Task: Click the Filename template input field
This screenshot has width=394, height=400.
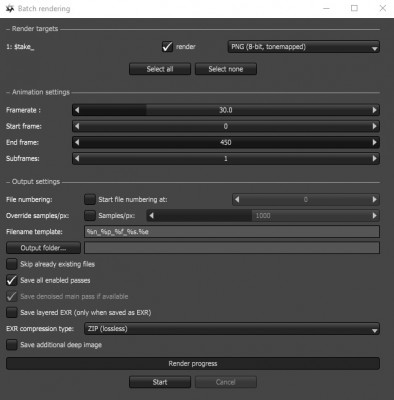Action: coord(232,232)
